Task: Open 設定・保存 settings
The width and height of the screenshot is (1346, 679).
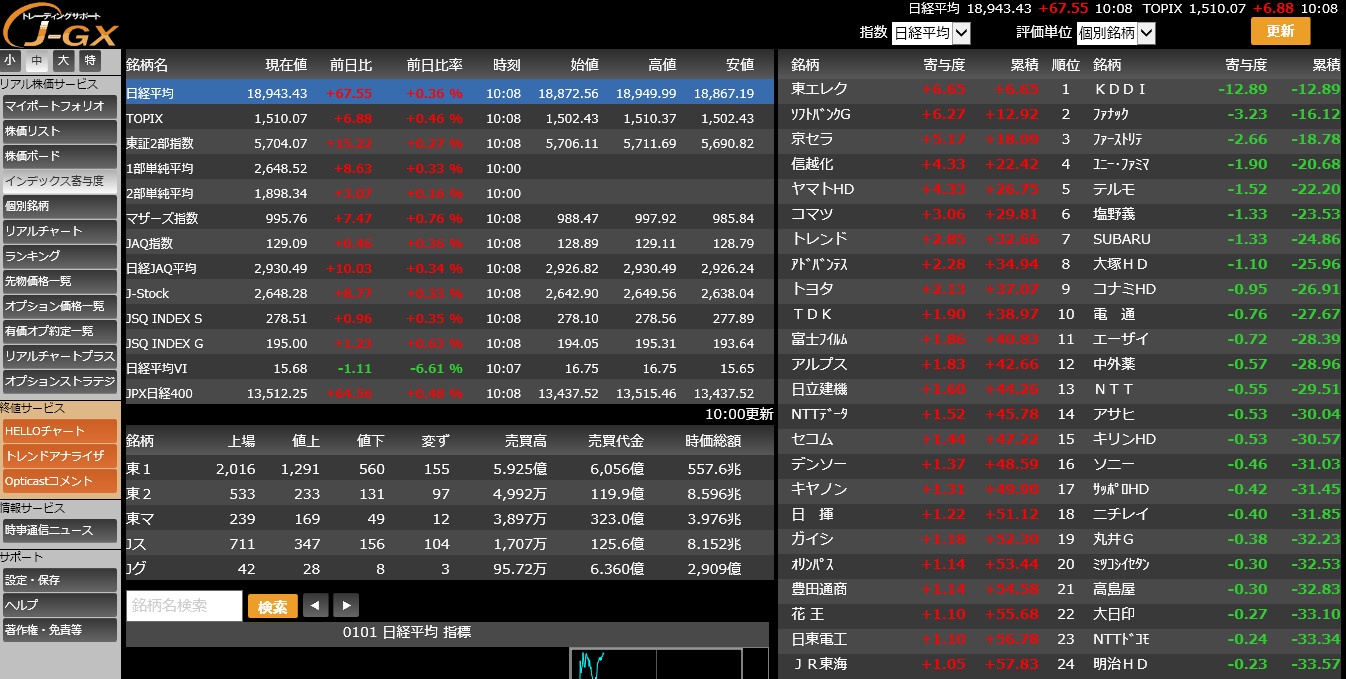Action: pyautogui.click(x=59, y=580)
